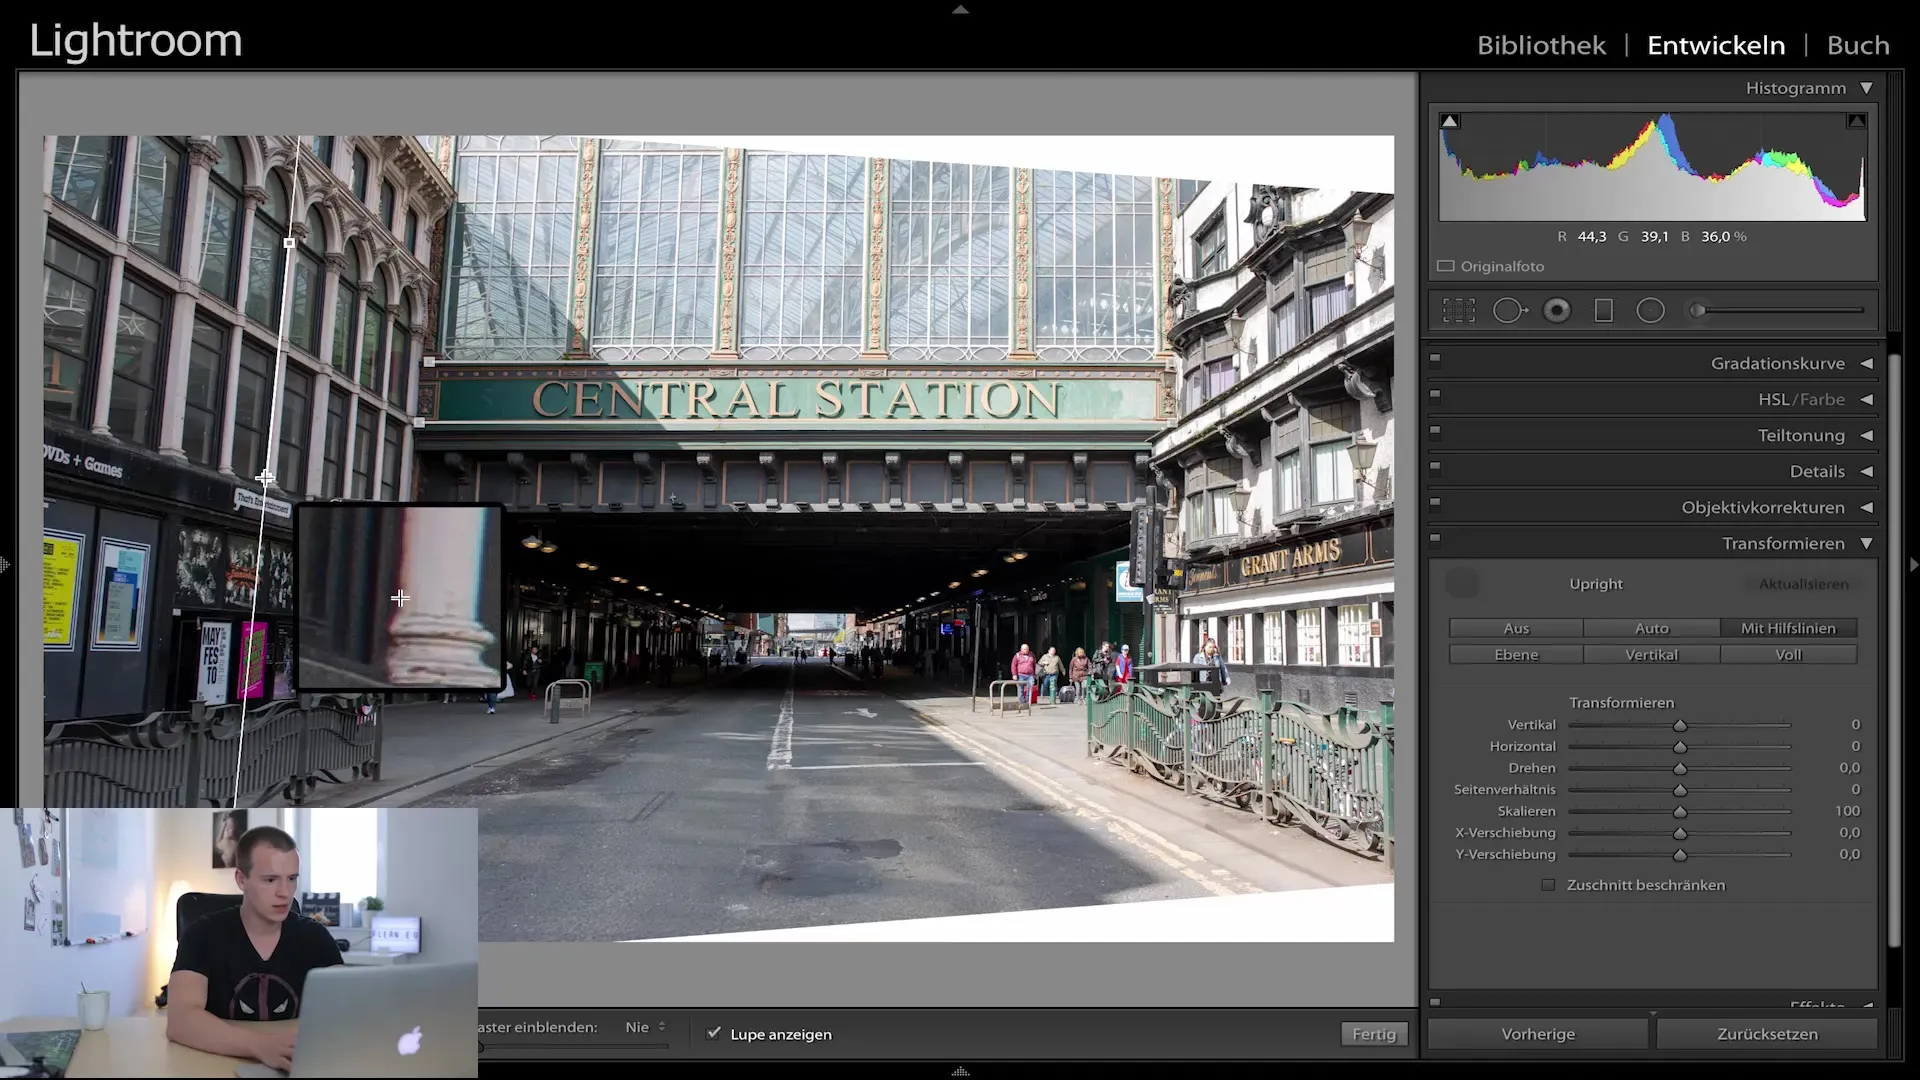Screen dimensions: 1920x1080
Task: Apply Upright Voll correction
Action: 1788,654
